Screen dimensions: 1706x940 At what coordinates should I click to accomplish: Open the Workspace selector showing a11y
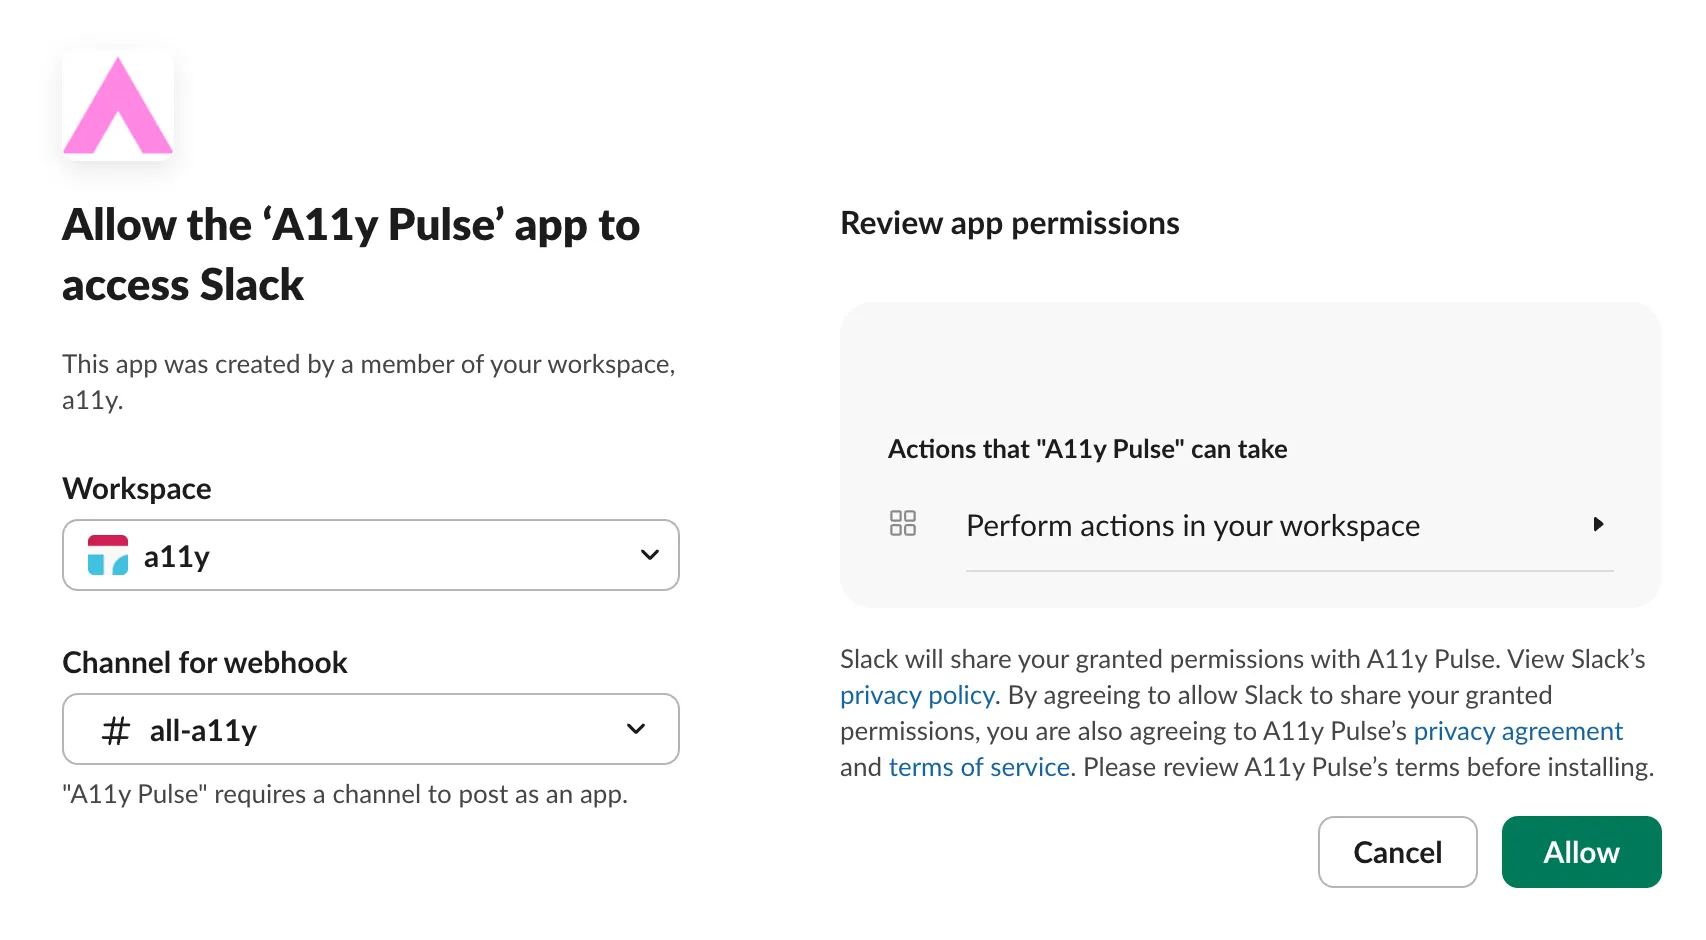(x=370, y=555)
